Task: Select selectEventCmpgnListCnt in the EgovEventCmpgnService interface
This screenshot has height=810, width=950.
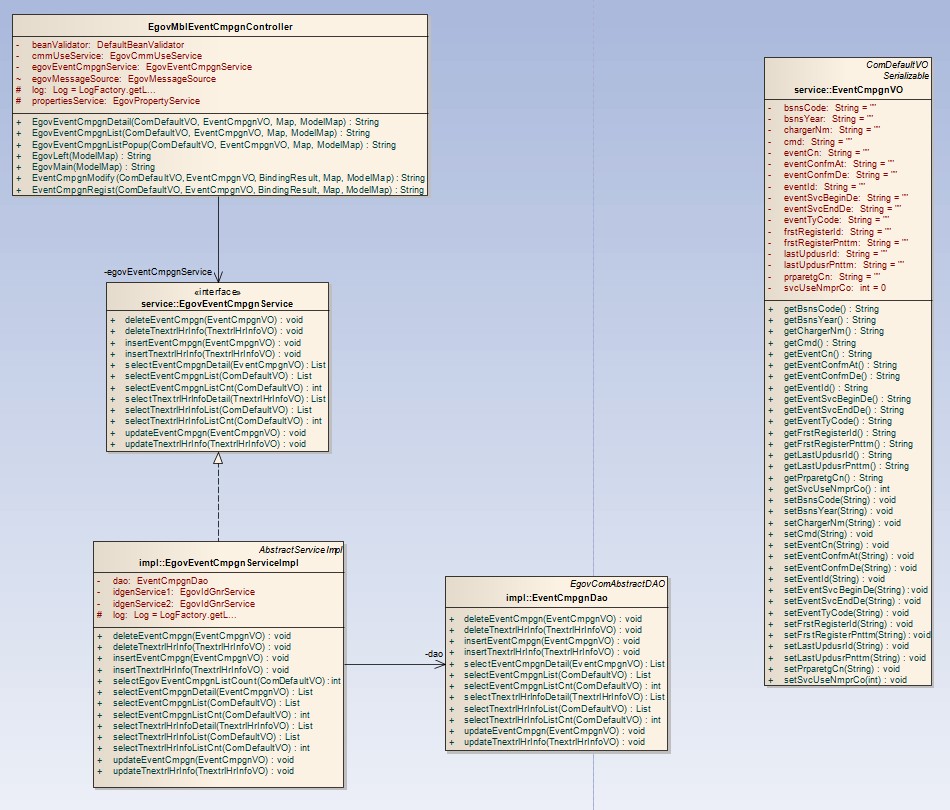Action: tap(213, 387)
